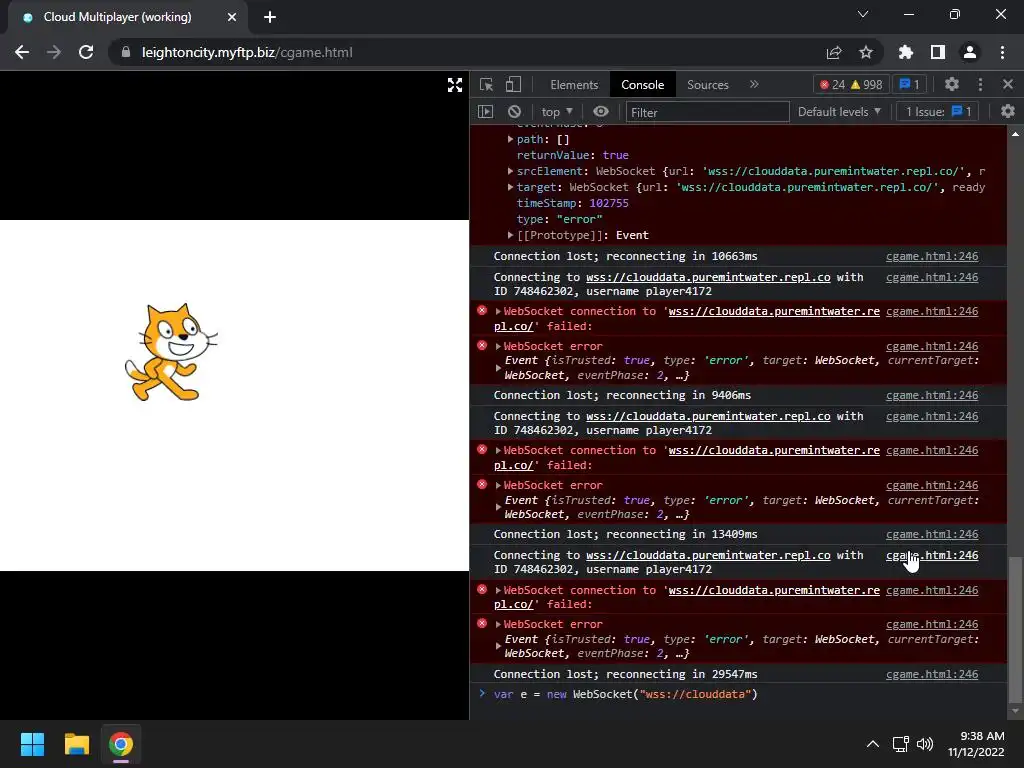The height and width of the screenshot is (768, 1024).
Task: Show more DevTools tabs
Action: (754, 84)
